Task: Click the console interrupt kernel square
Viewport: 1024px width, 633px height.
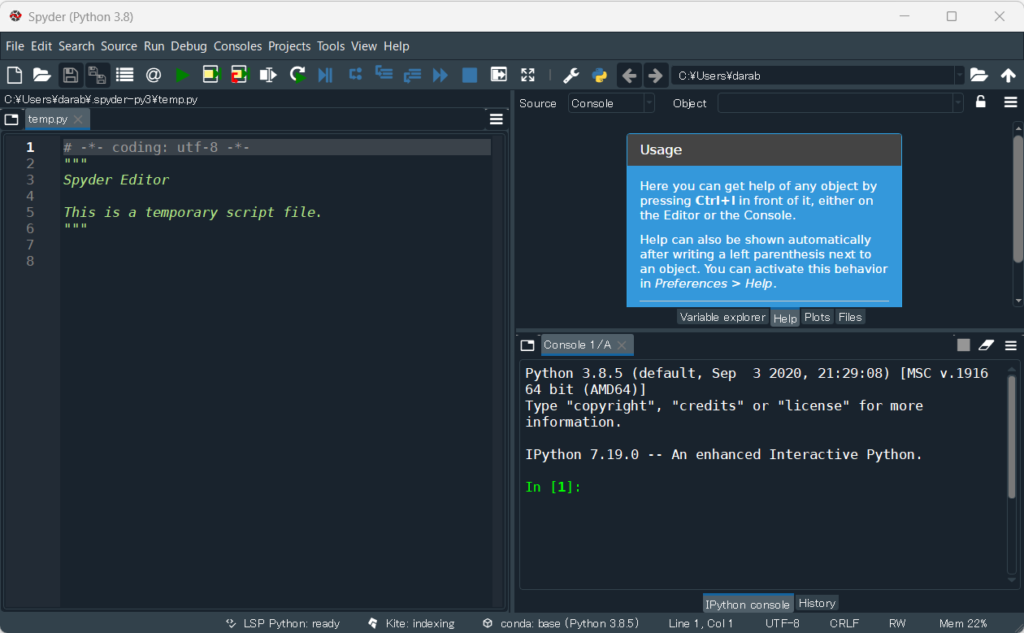Action: tap(963, 345)
